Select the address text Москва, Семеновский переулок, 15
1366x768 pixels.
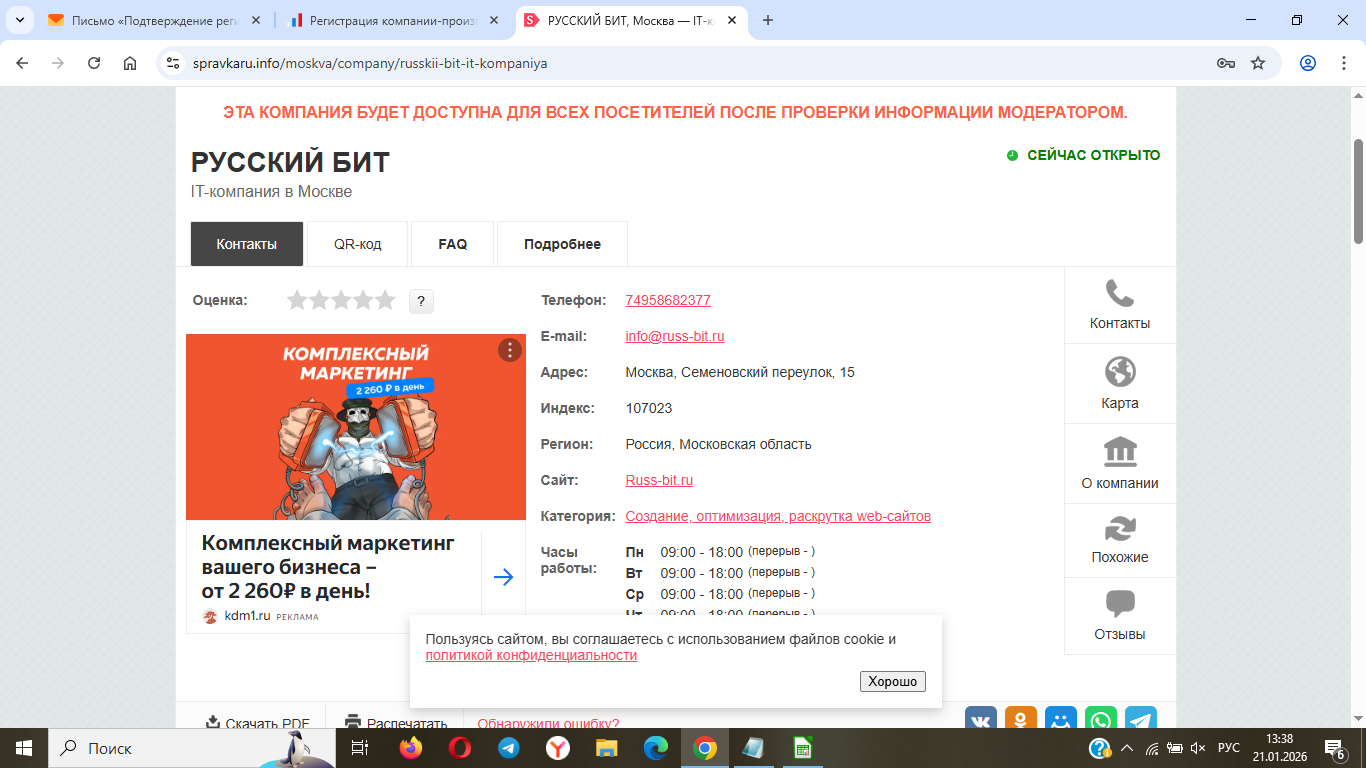pos(740,372)
